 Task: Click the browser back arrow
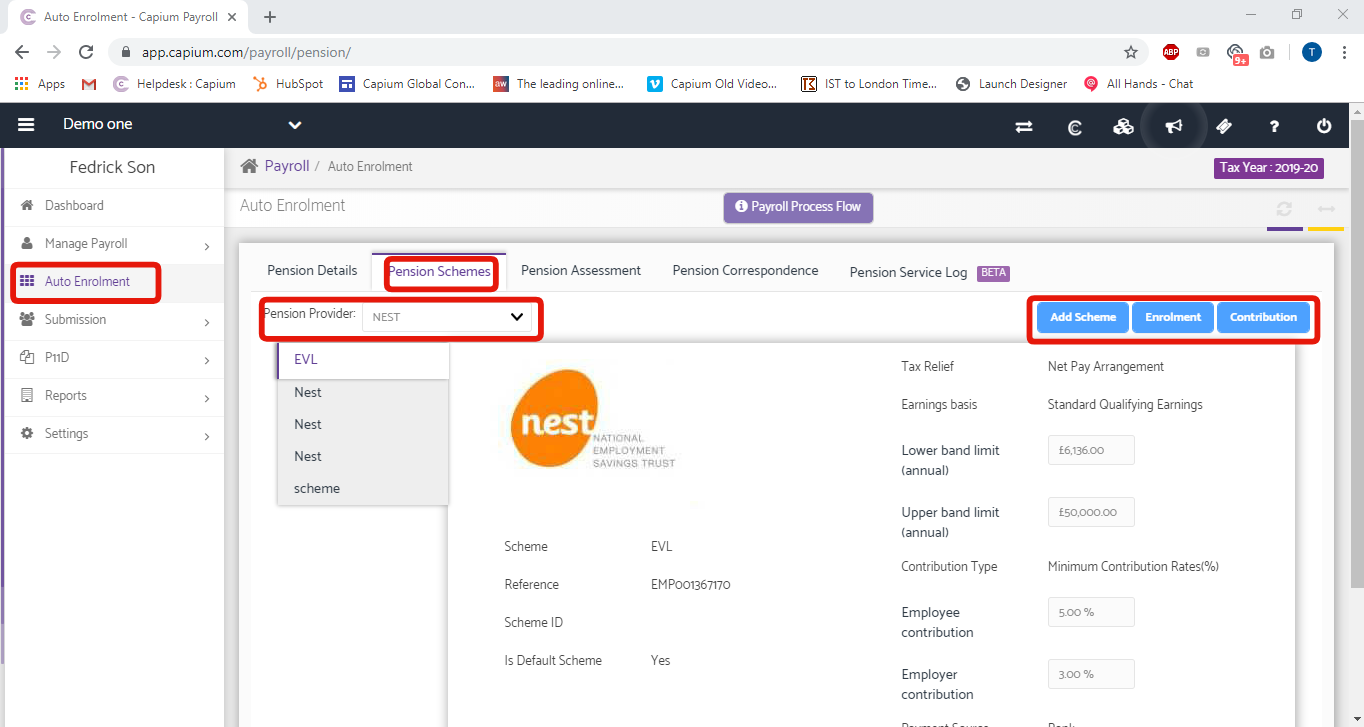click(22, 52)
